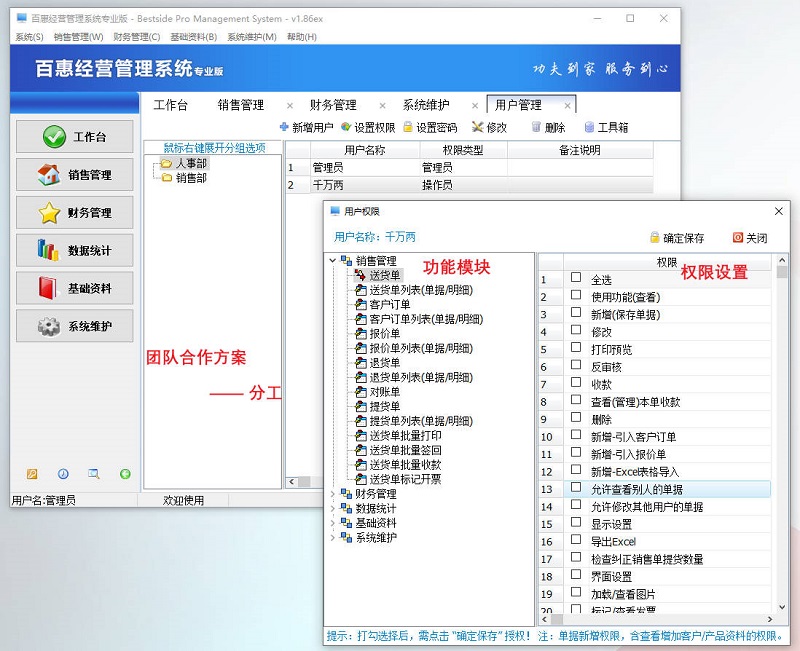Image resolution: width=800 pixels, height=651 pixels.
Task: Open 设置权限 from the toolbar
Action: click(x=368, y=127)
